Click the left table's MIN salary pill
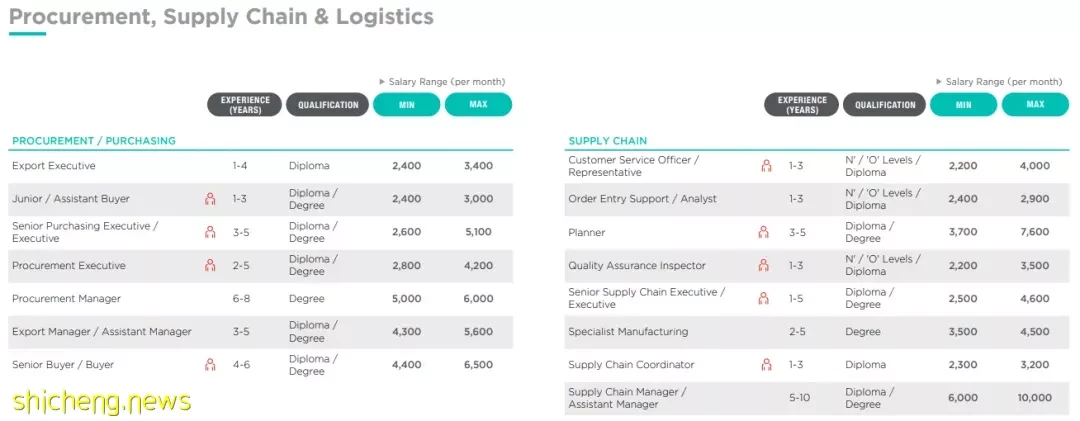The height and width of the screenshot is (421, 1080). pyautogui.click(x=406, y=105)
